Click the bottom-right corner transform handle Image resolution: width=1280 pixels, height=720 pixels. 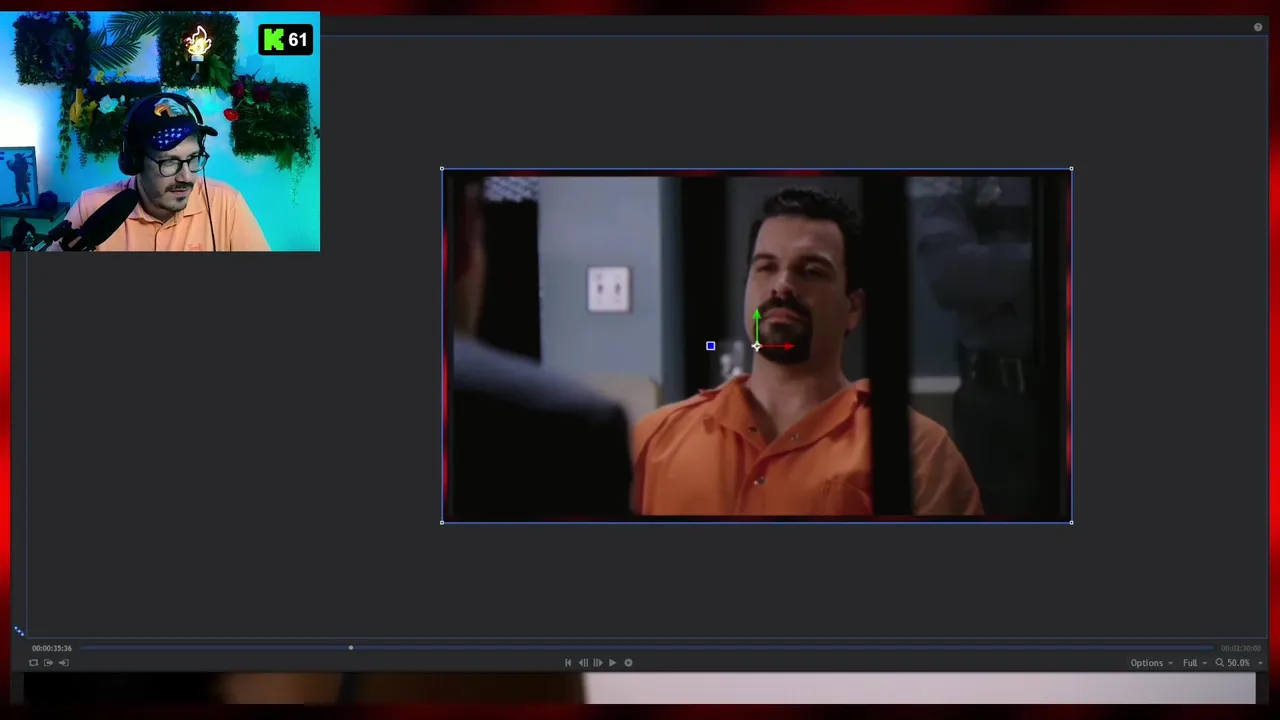[1071, 522]
